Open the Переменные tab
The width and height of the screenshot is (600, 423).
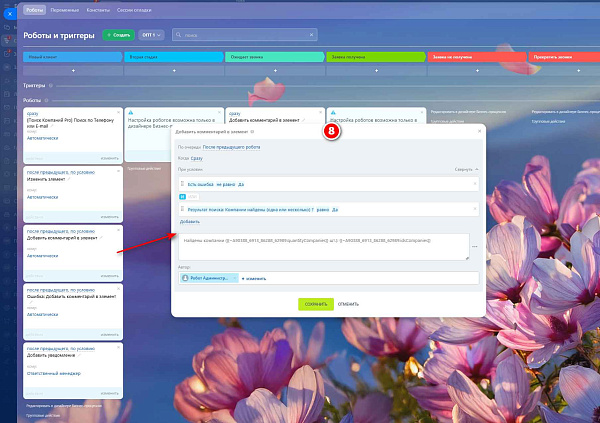coord(65,10)
